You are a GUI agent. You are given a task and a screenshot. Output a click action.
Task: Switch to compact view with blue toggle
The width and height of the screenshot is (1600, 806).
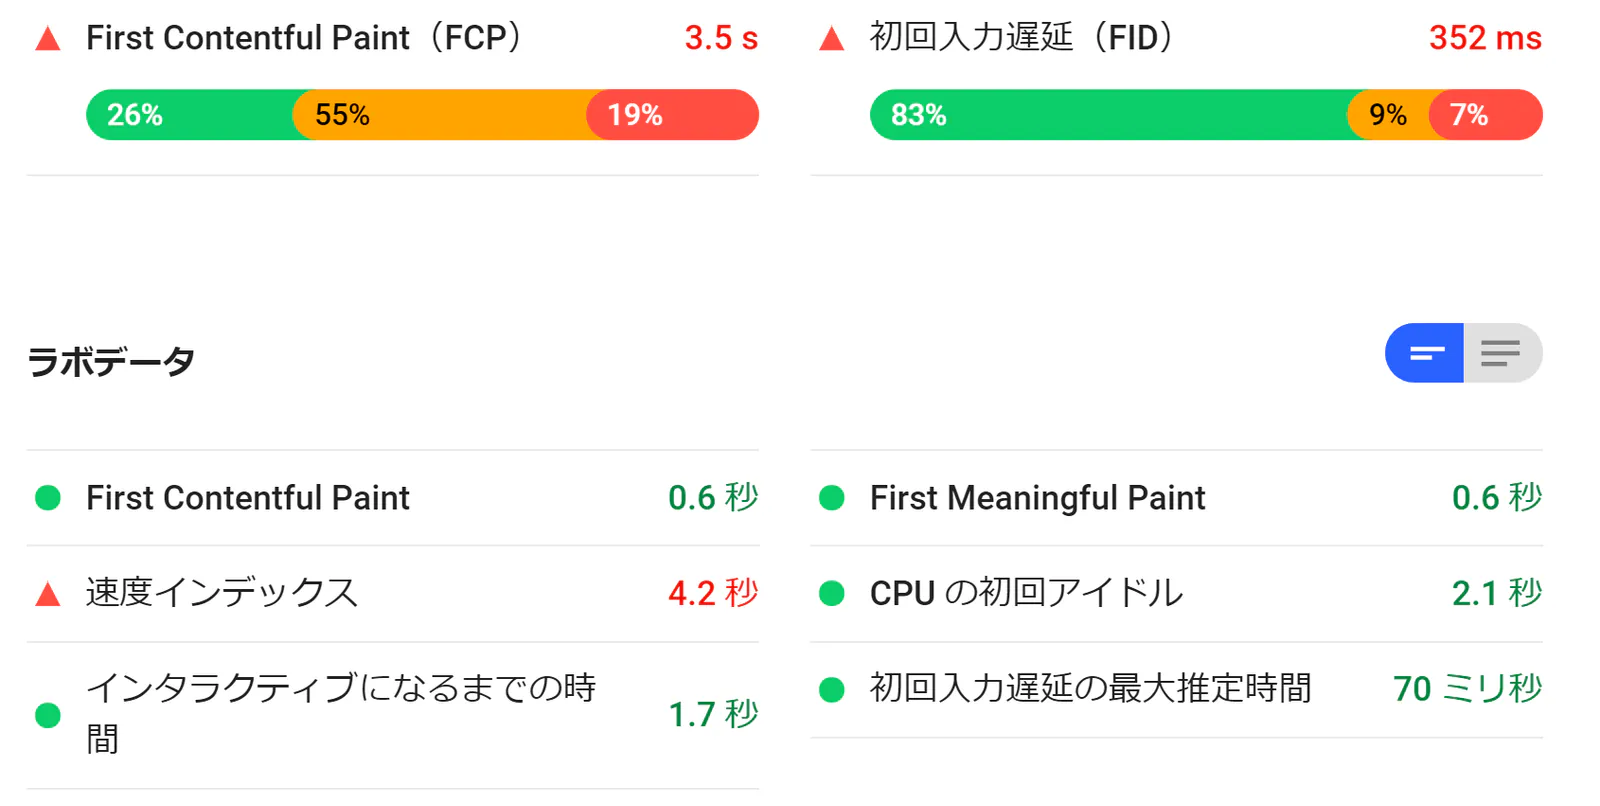point(1425,353)
